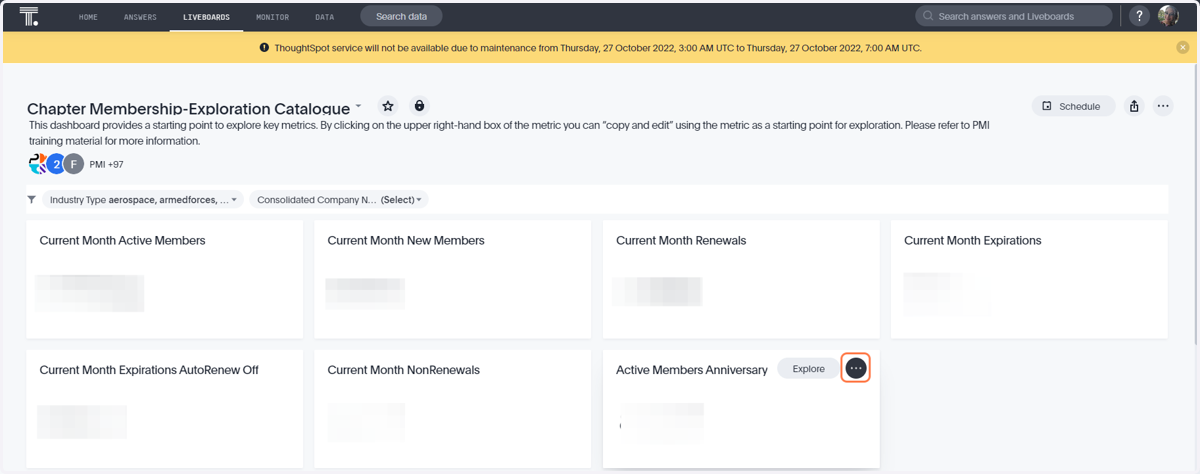Open the Home tab

88,17
